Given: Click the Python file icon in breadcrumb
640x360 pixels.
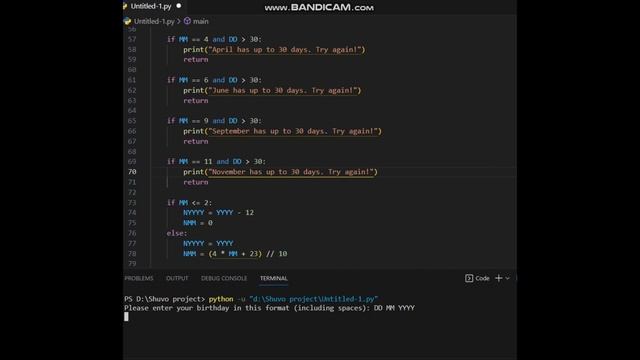Looking at the screenshot, I should point(127,21).
